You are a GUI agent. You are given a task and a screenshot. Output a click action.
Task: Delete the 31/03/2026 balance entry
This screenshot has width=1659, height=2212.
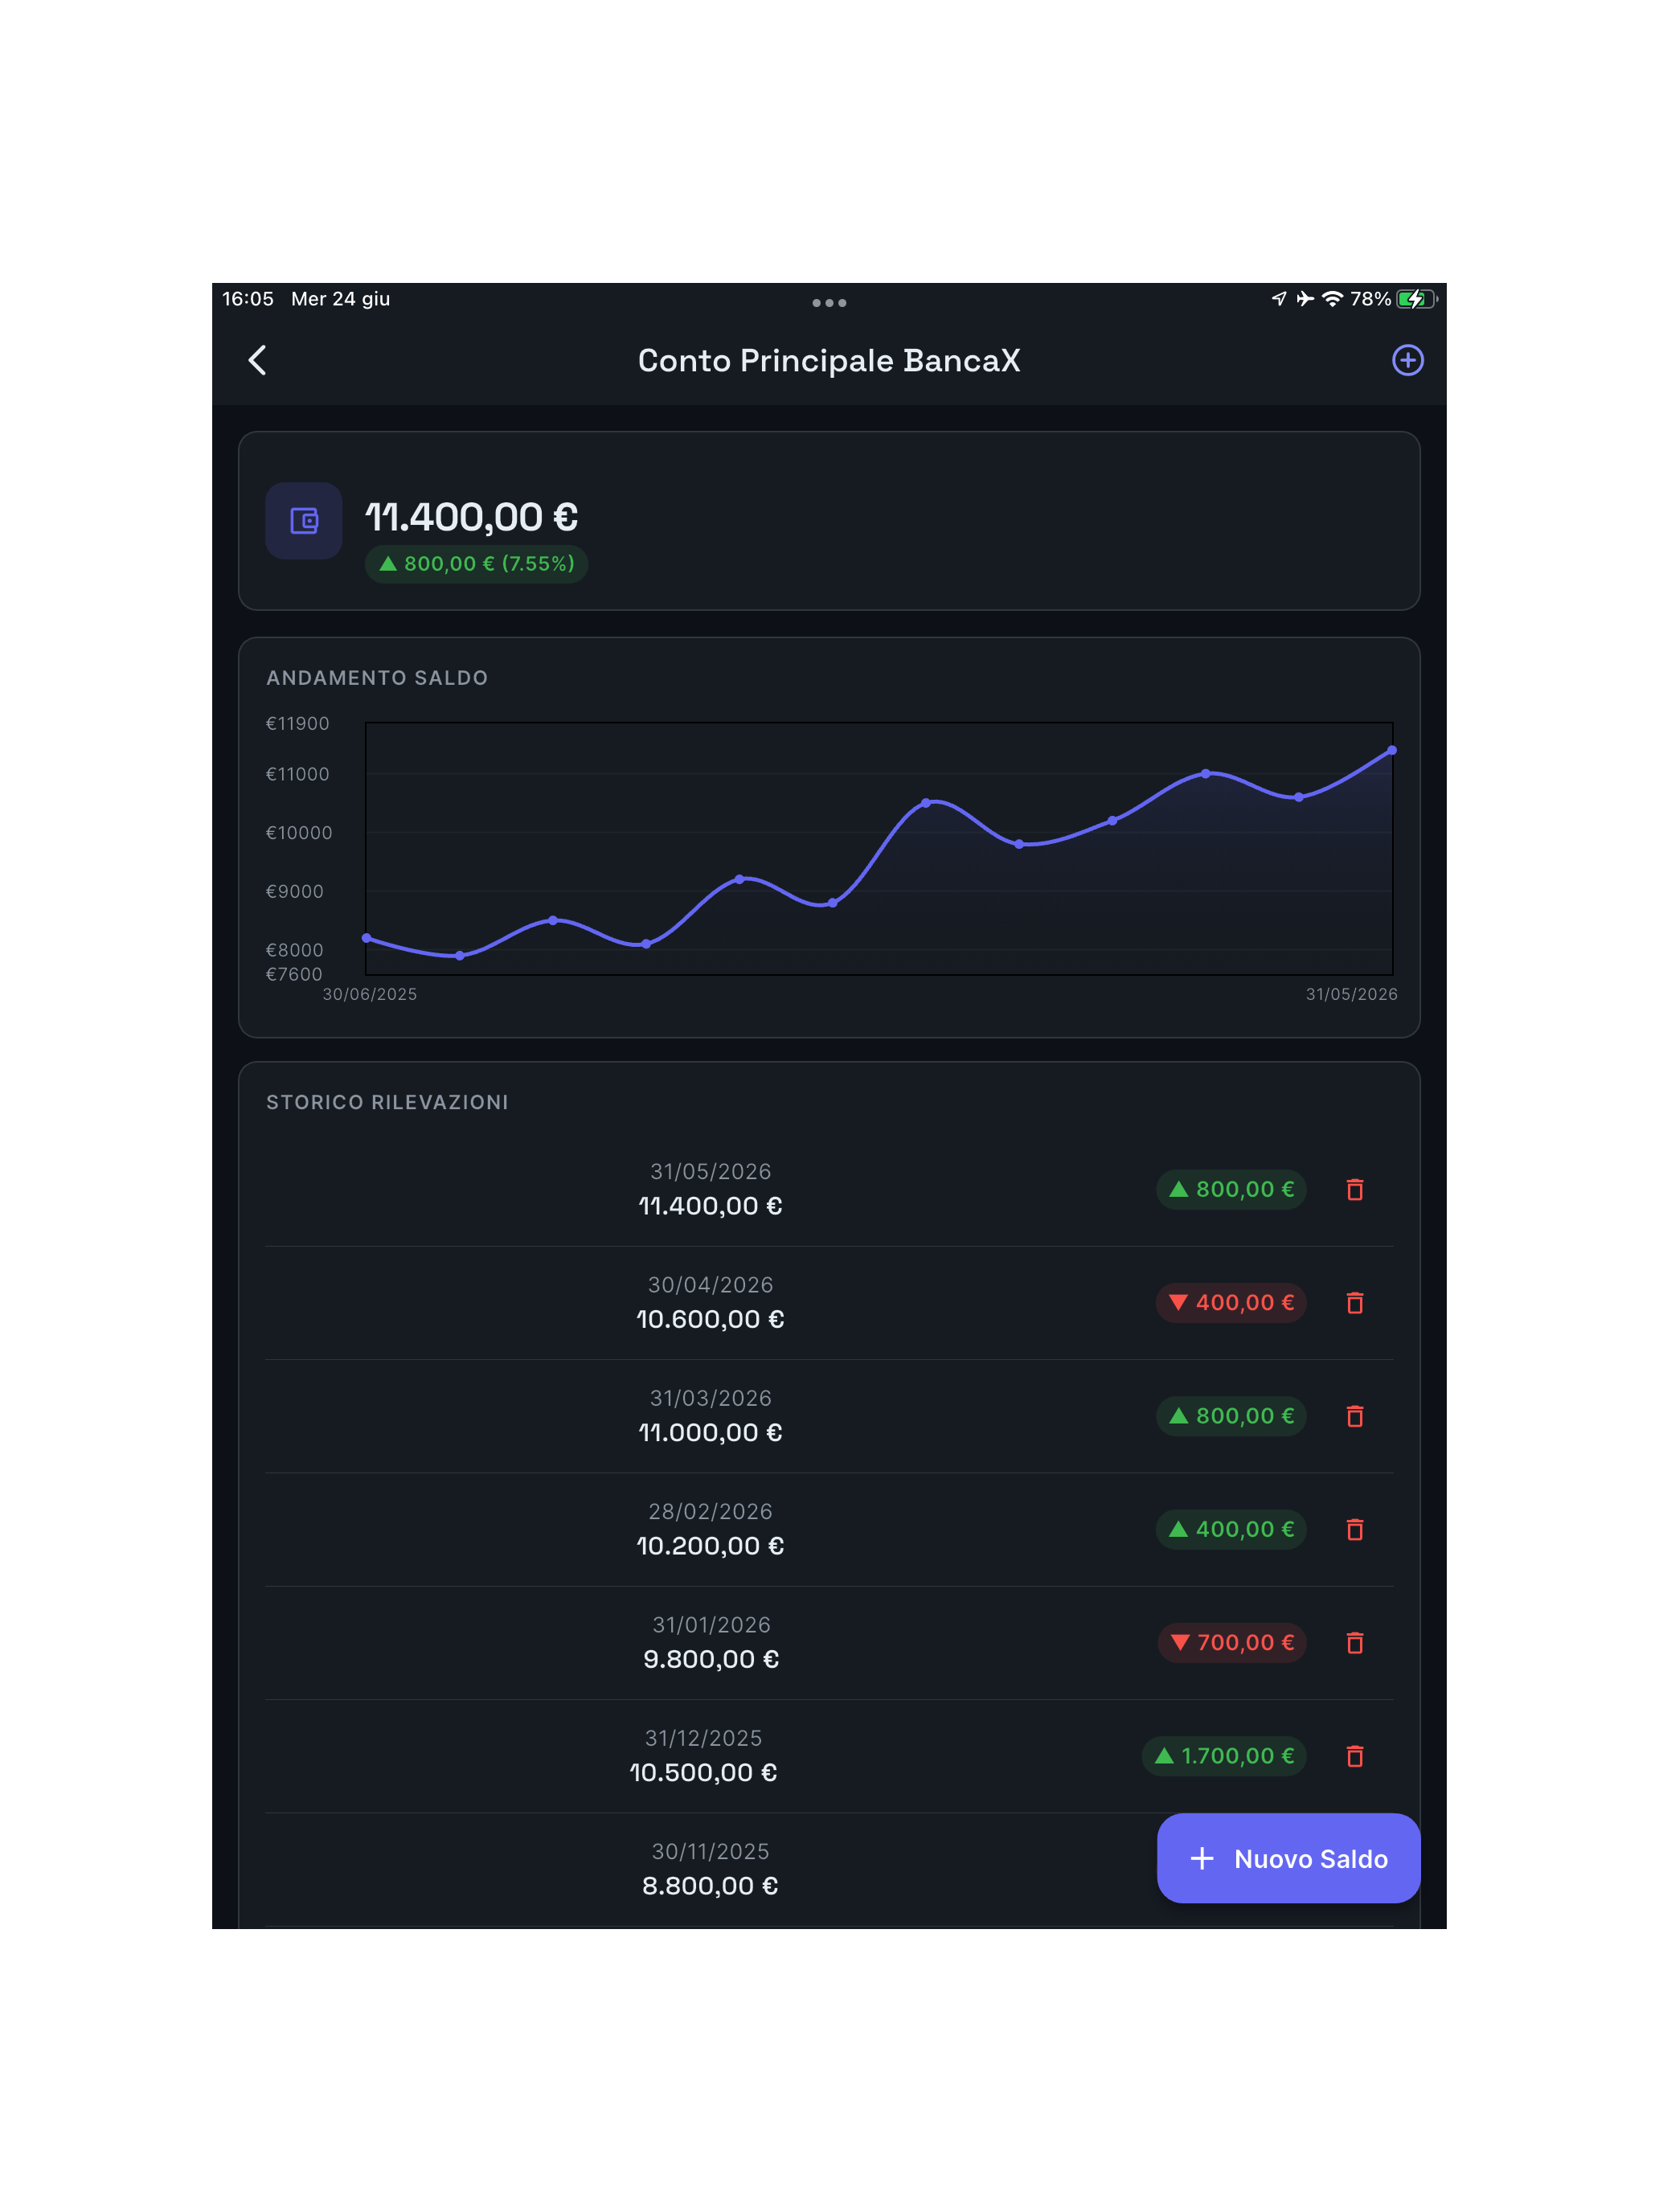pyautogui.click(x=1354, y=1415)
